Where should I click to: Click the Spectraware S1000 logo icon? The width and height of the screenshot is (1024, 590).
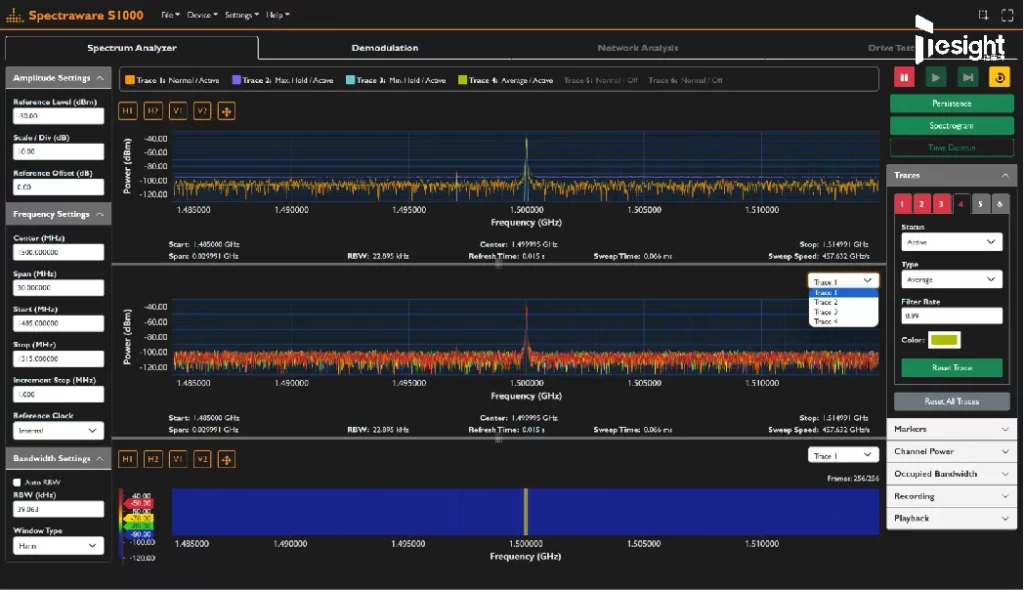[14, 15]
